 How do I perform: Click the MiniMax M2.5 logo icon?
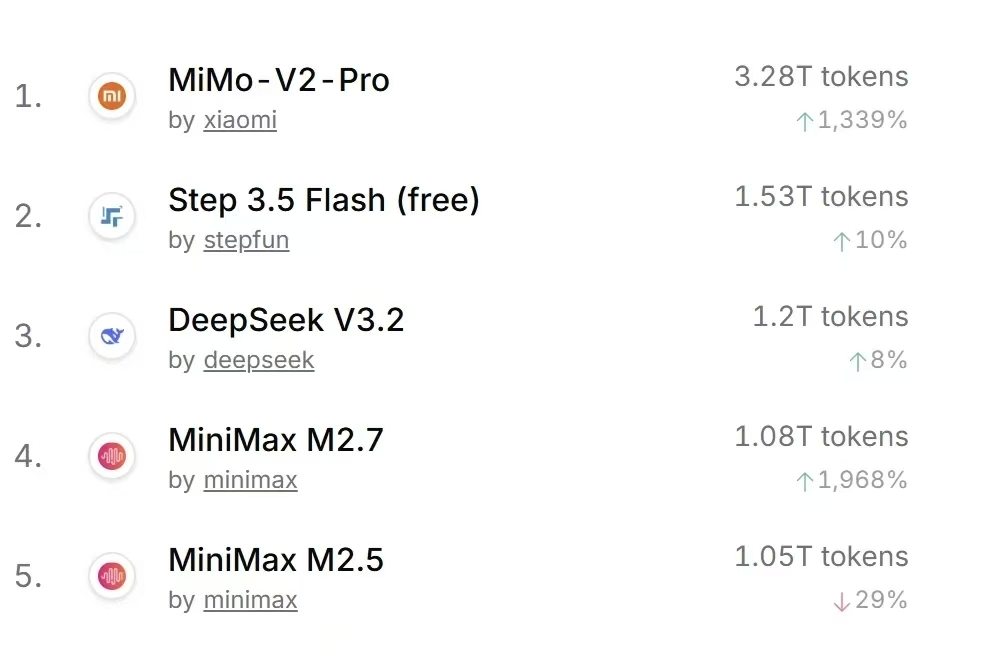click(111, 577)
